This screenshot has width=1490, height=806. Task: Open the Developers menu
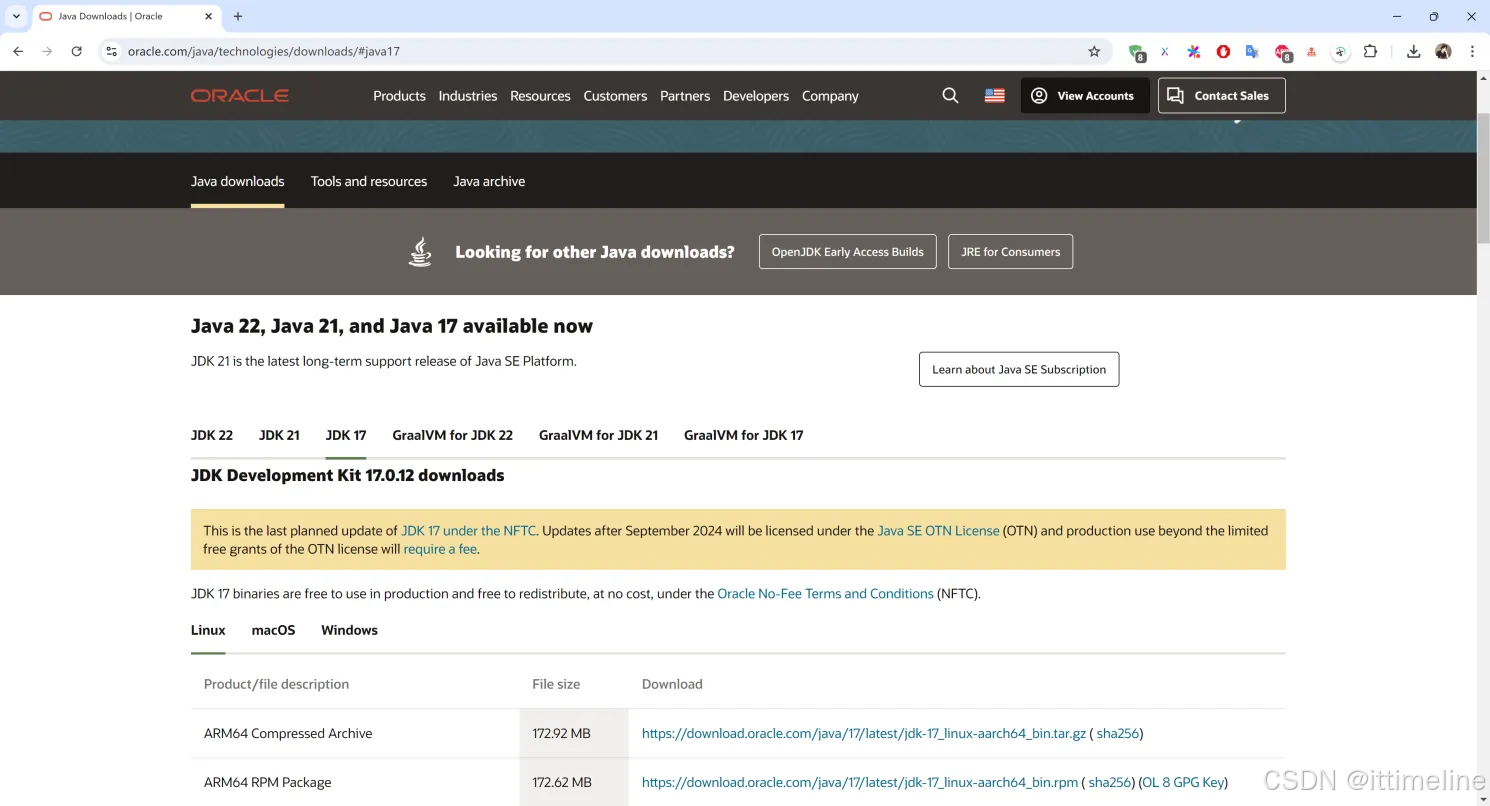(x=756, y=96)
